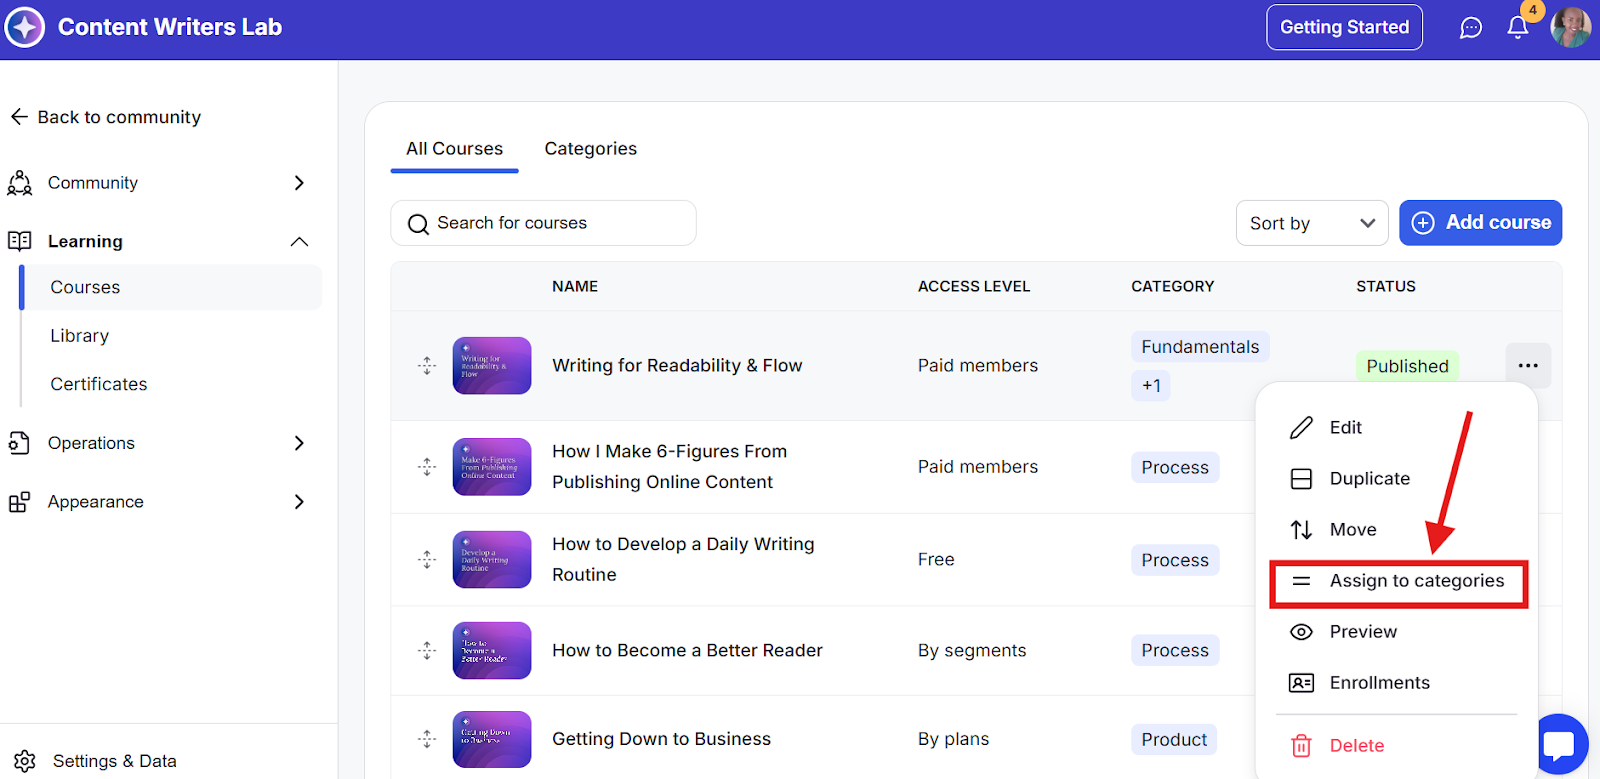Click the Search for courses field
This screenshot has width=1600, height=779.
coord(543,223)
